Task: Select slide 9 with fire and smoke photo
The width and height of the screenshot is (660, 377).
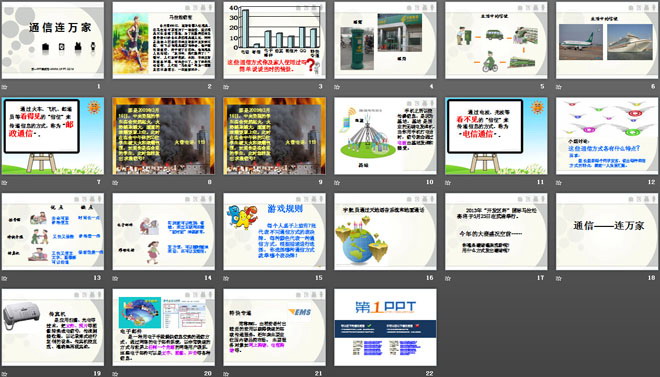Action: pos(274,136)
